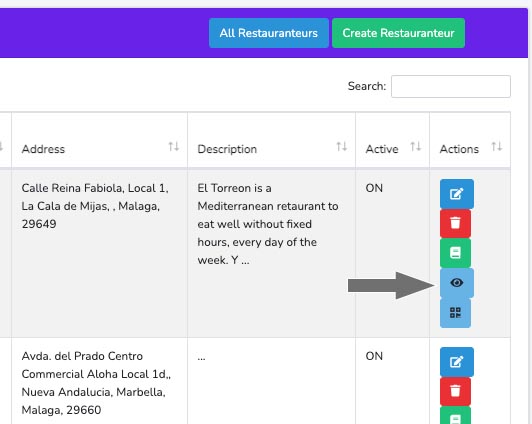Click ON status of Avda. del Prado row

tap(374, 356)
